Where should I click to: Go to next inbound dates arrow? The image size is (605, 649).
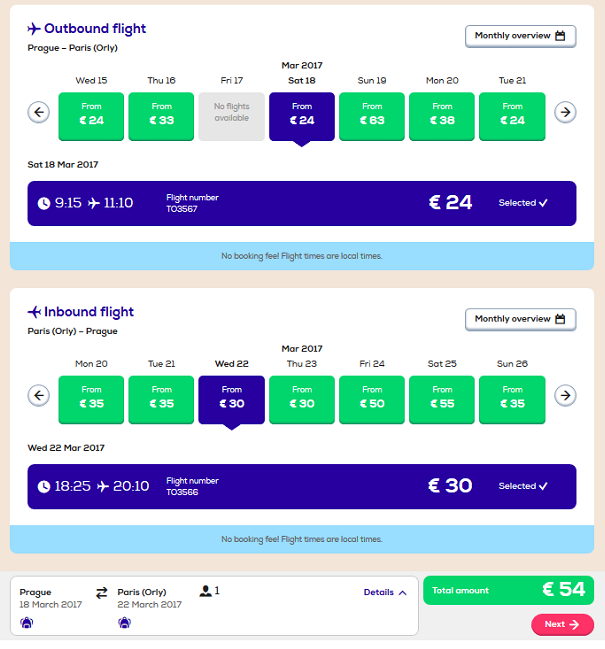click(565, 395)
